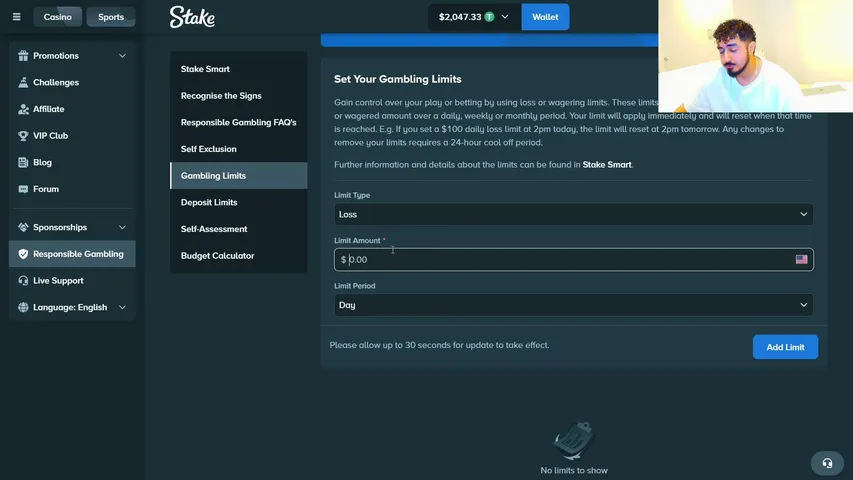Click the Add Limit button
Screen dimensions: 853x480
point(785,347)
